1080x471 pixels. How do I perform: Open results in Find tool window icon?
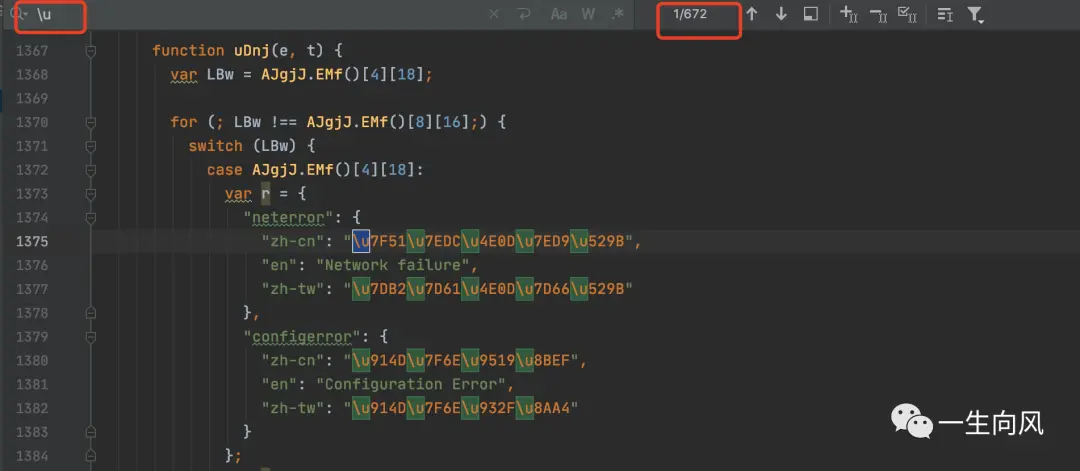811,14
